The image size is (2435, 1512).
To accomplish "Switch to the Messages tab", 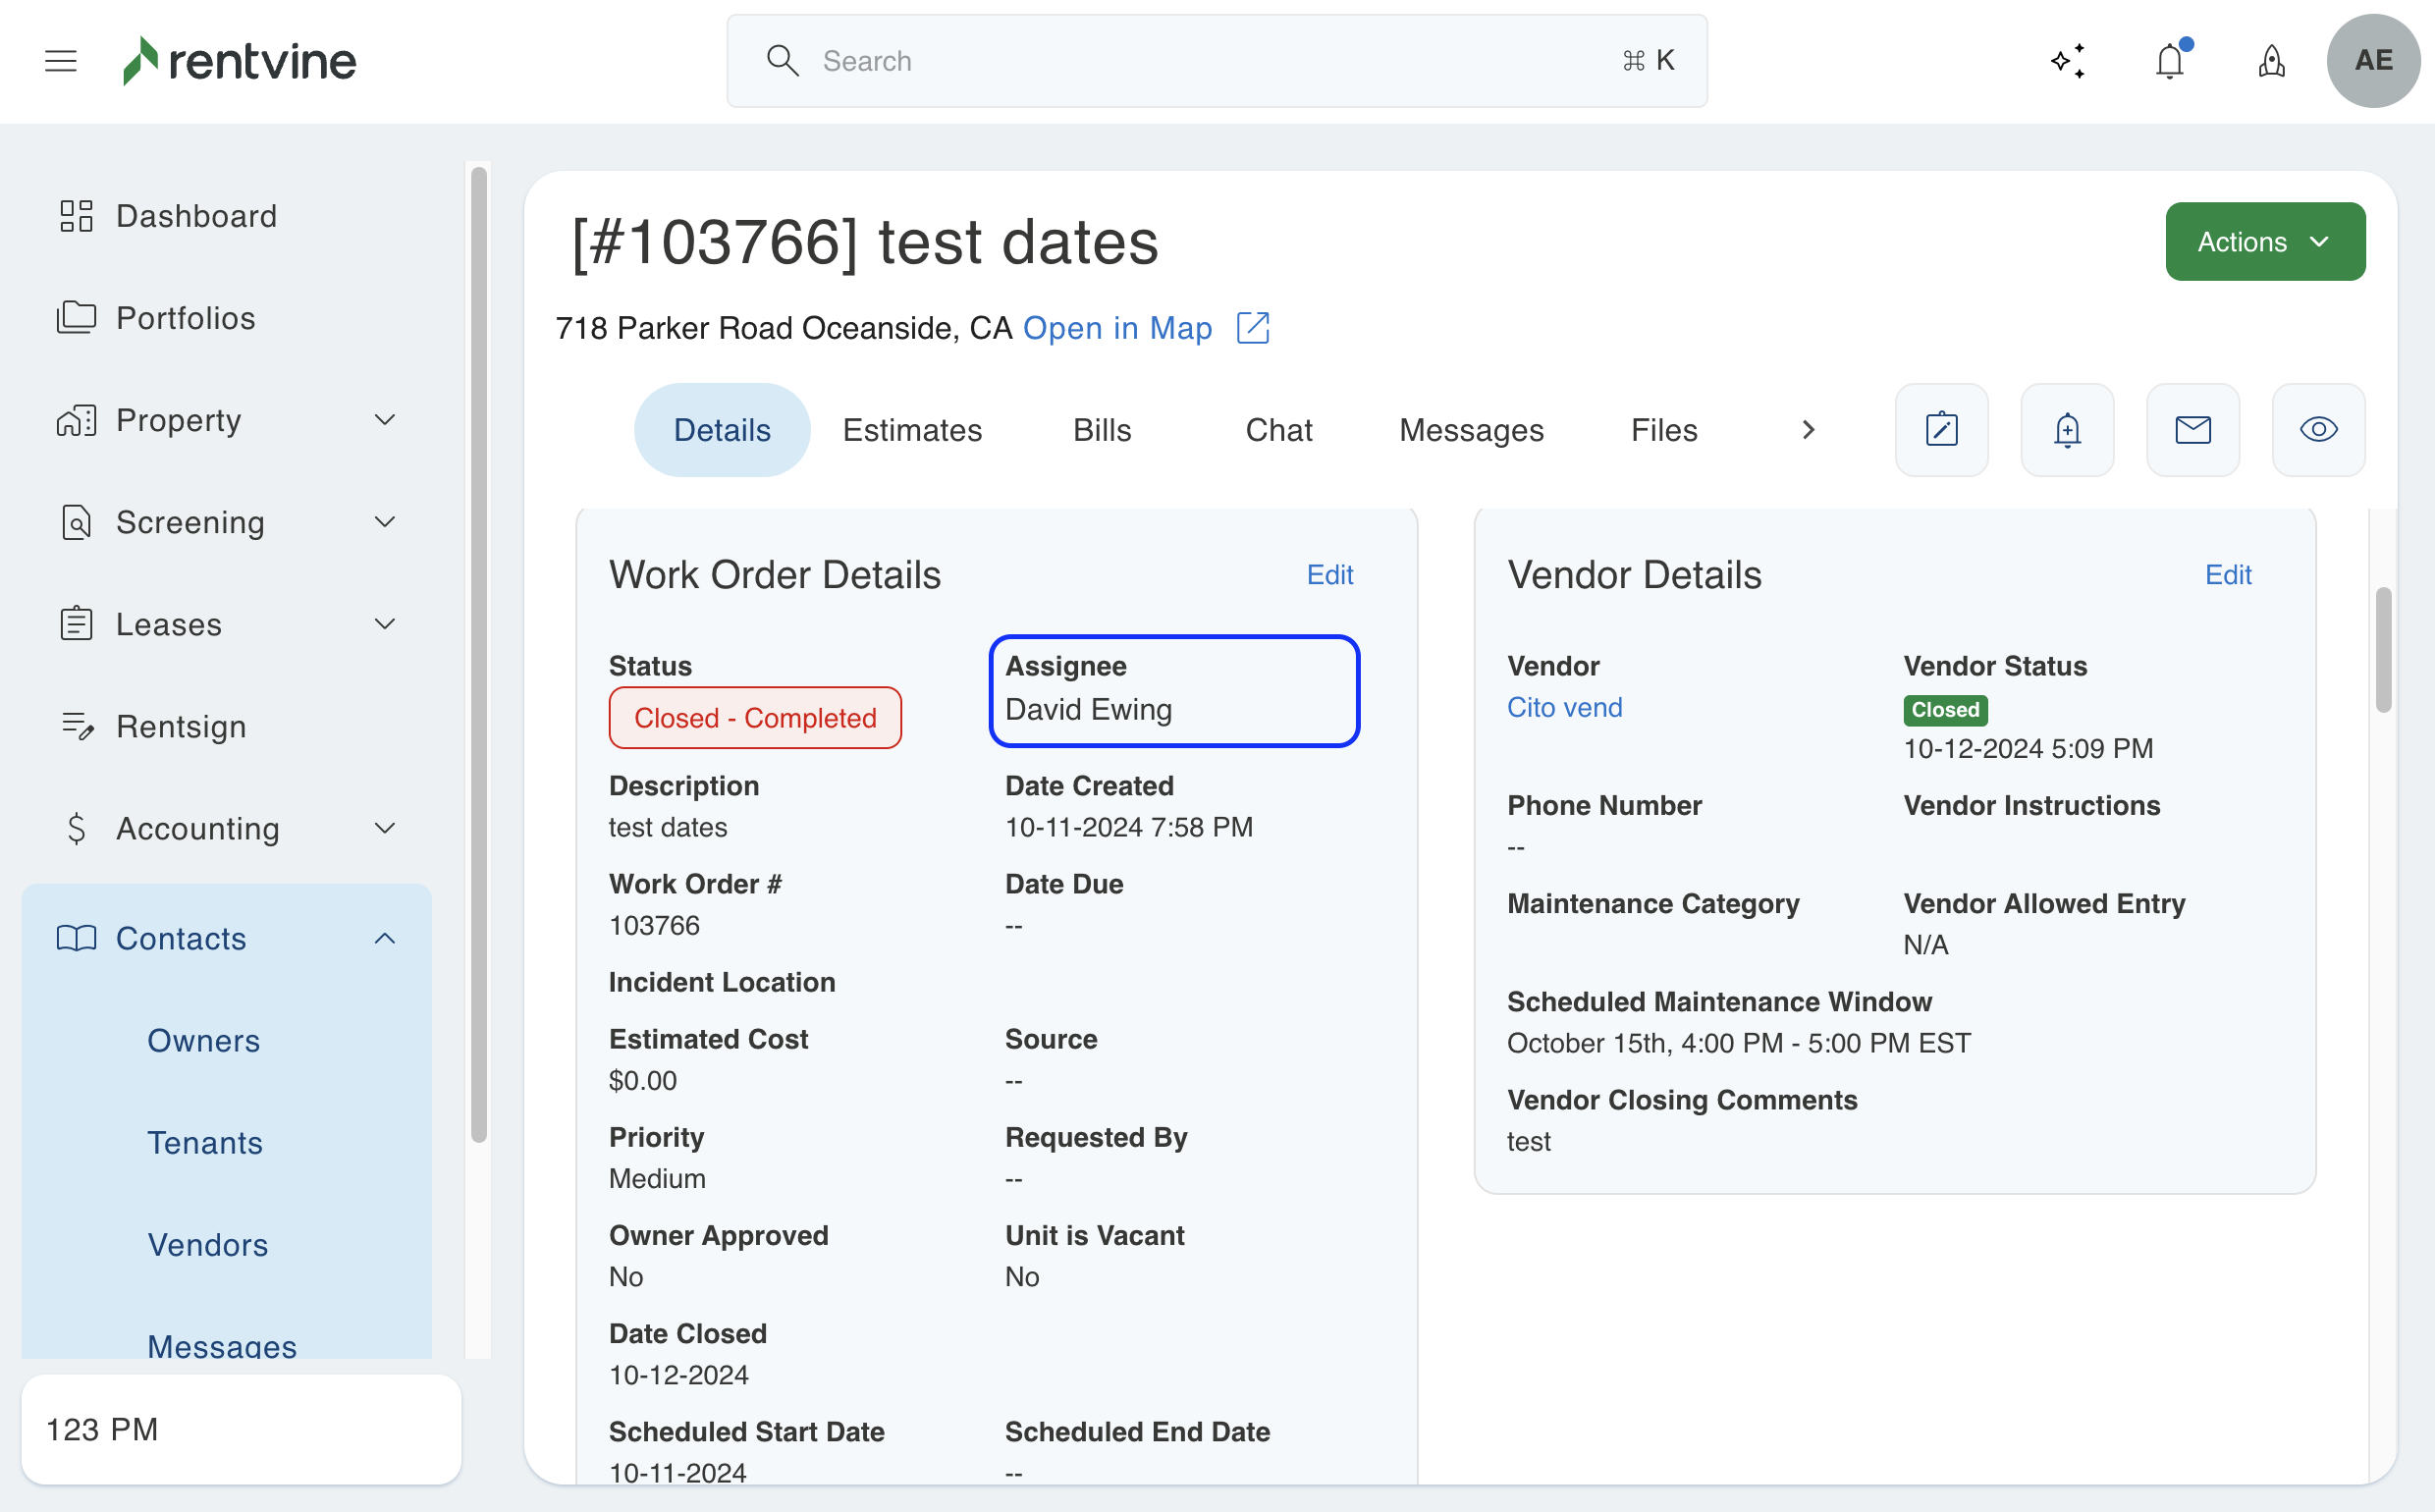I will click(1470, 430).
